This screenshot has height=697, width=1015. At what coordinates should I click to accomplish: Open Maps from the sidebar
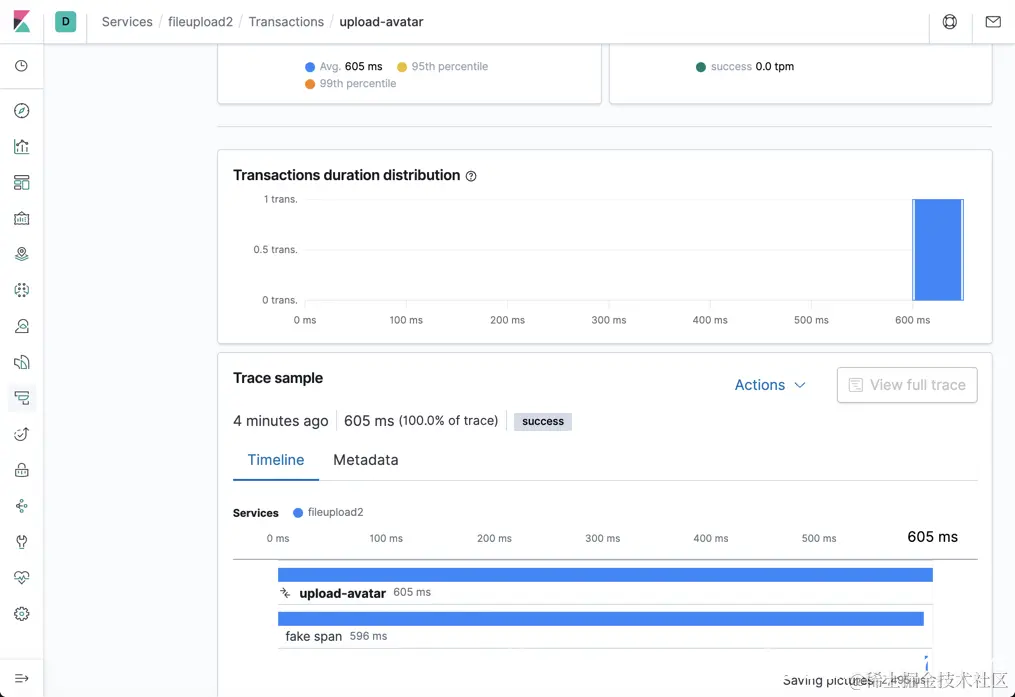[x=21, y=254]
